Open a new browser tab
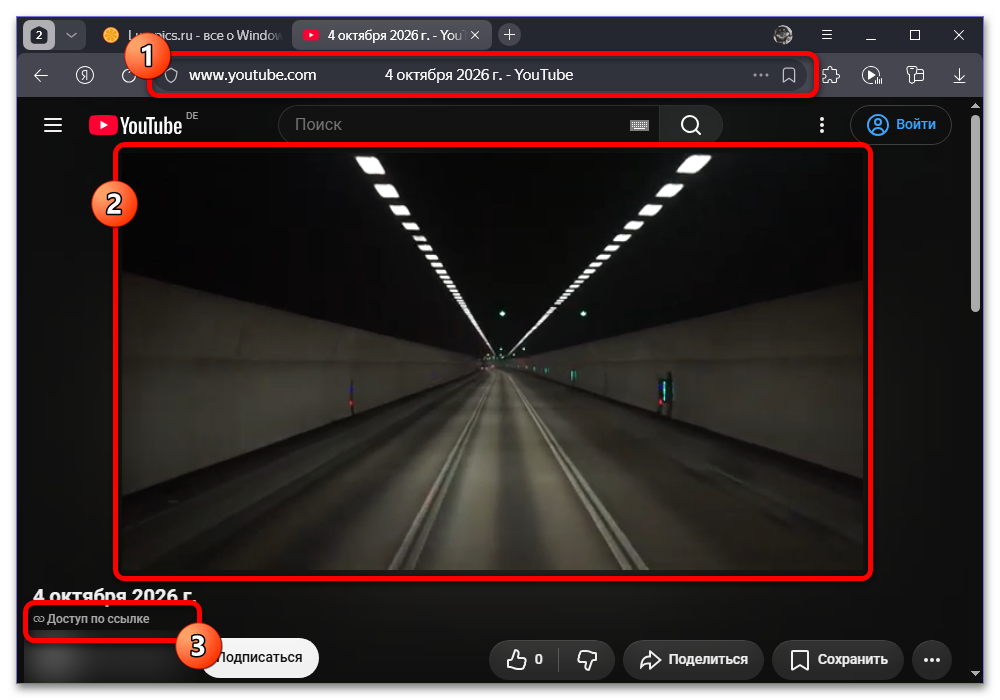1000x700 pixels. 509,35
